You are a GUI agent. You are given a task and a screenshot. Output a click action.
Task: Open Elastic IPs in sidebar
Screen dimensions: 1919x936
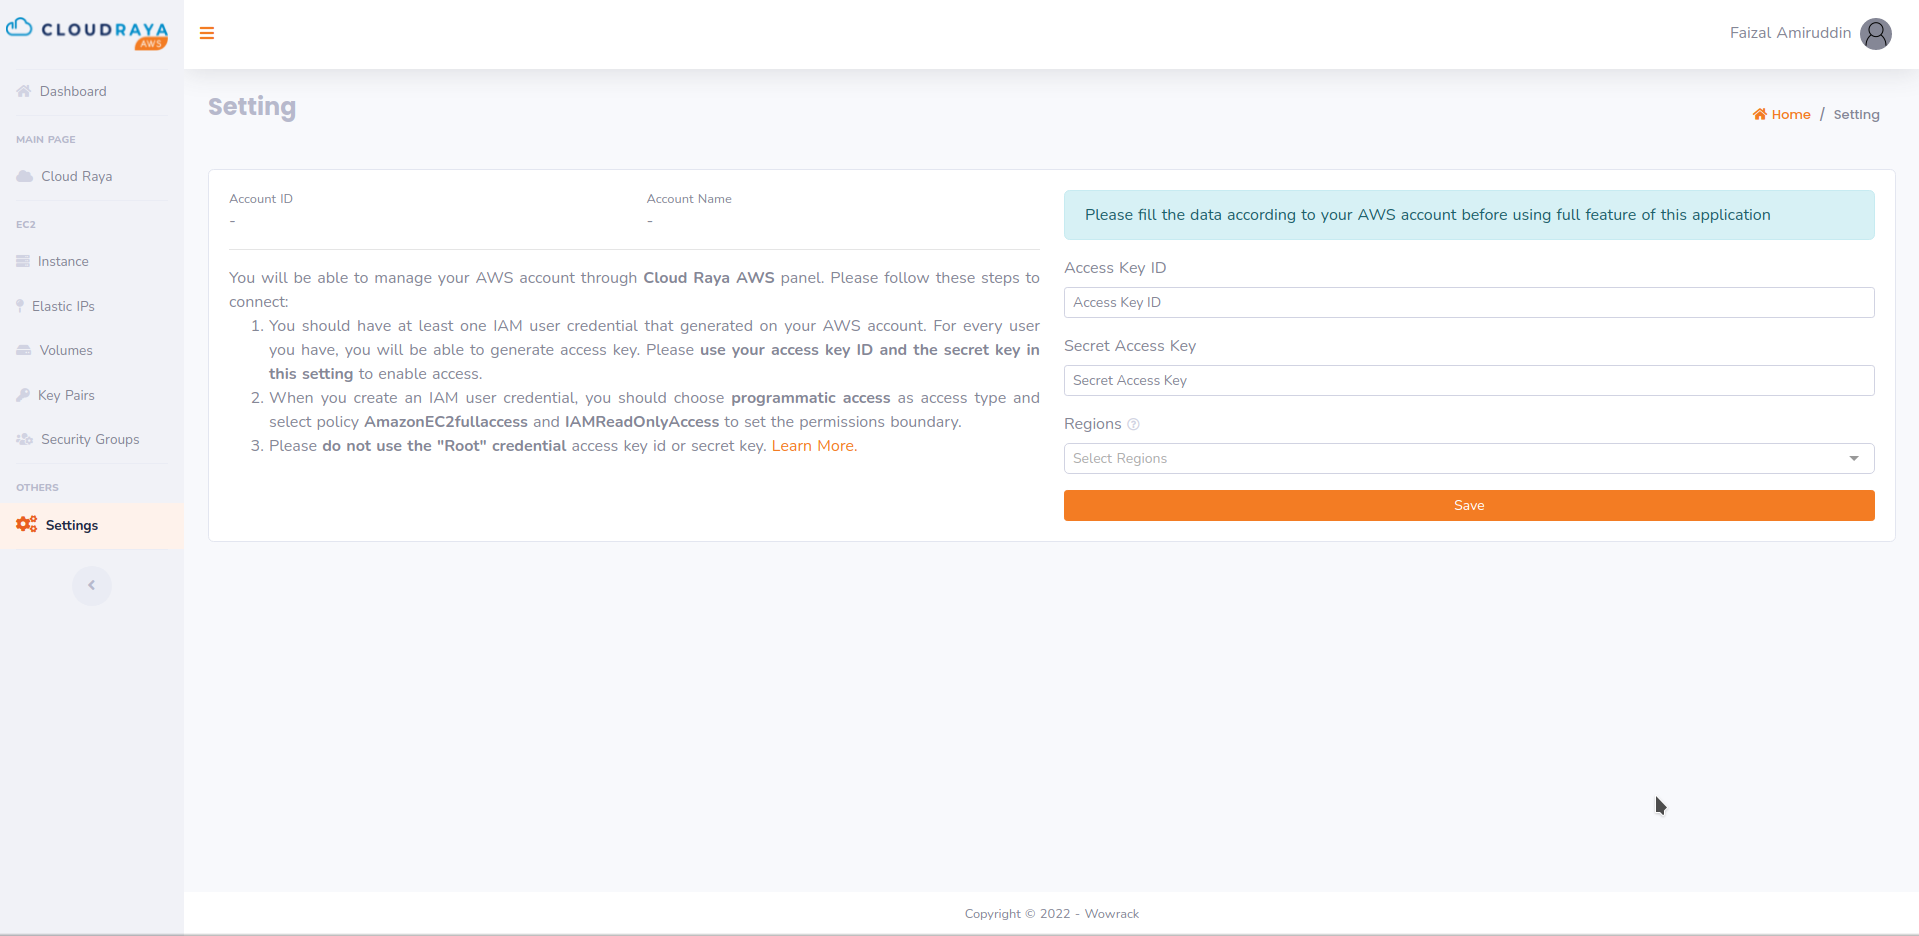(x=63, y=307)
